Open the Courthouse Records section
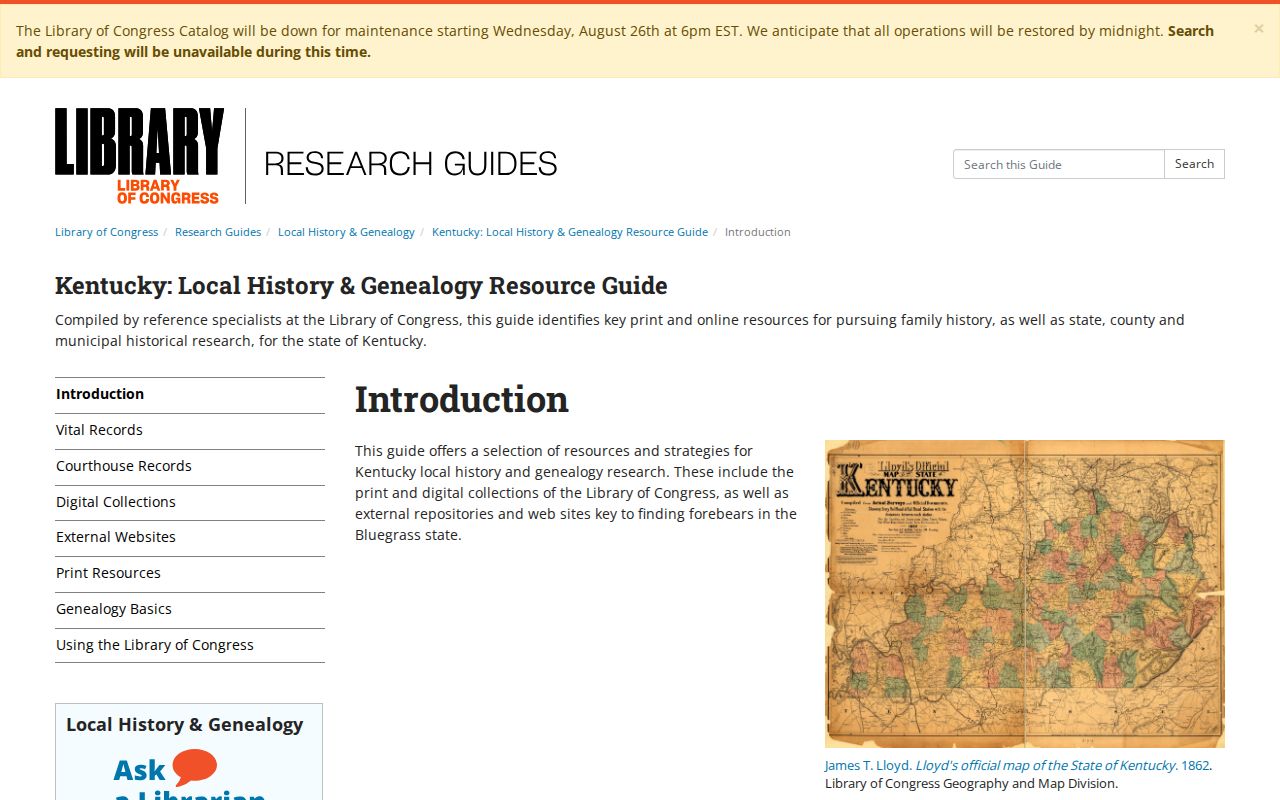Viewport: 1280px width, 800px height. pyautogui.click(x=190, y=466)
